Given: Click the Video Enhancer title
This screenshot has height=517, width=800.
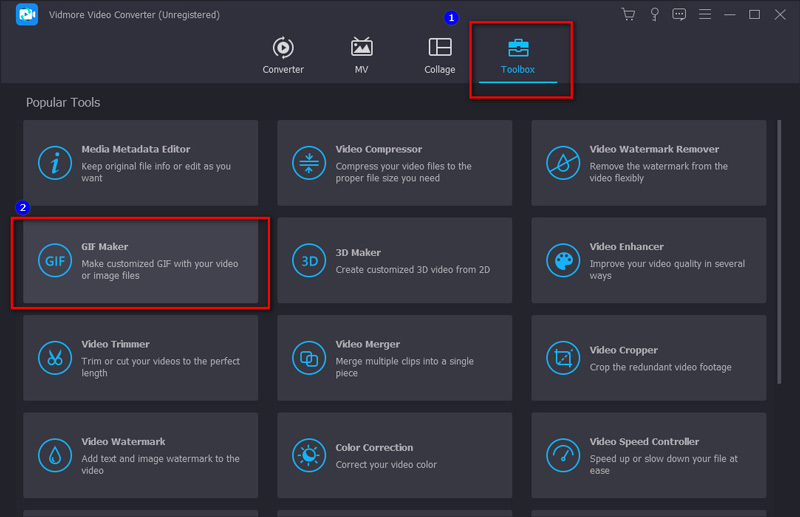Looking at the screenshot, I should (627, 247).
